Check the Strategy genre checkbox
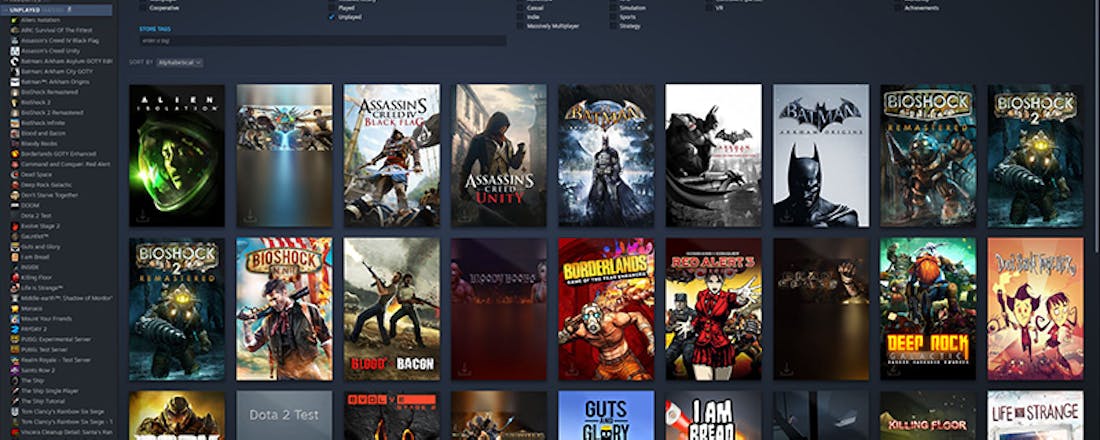Screen dimensions: 1100x440 coord(613,25)
